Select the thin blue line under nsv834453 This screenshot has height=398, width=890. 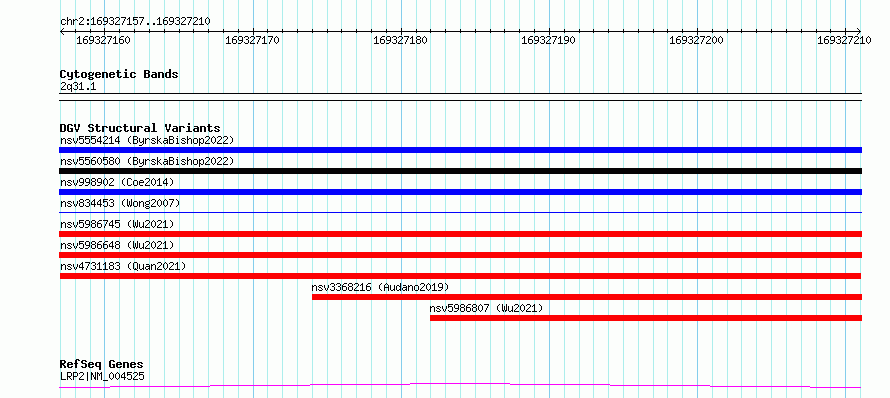coord(460,212)
